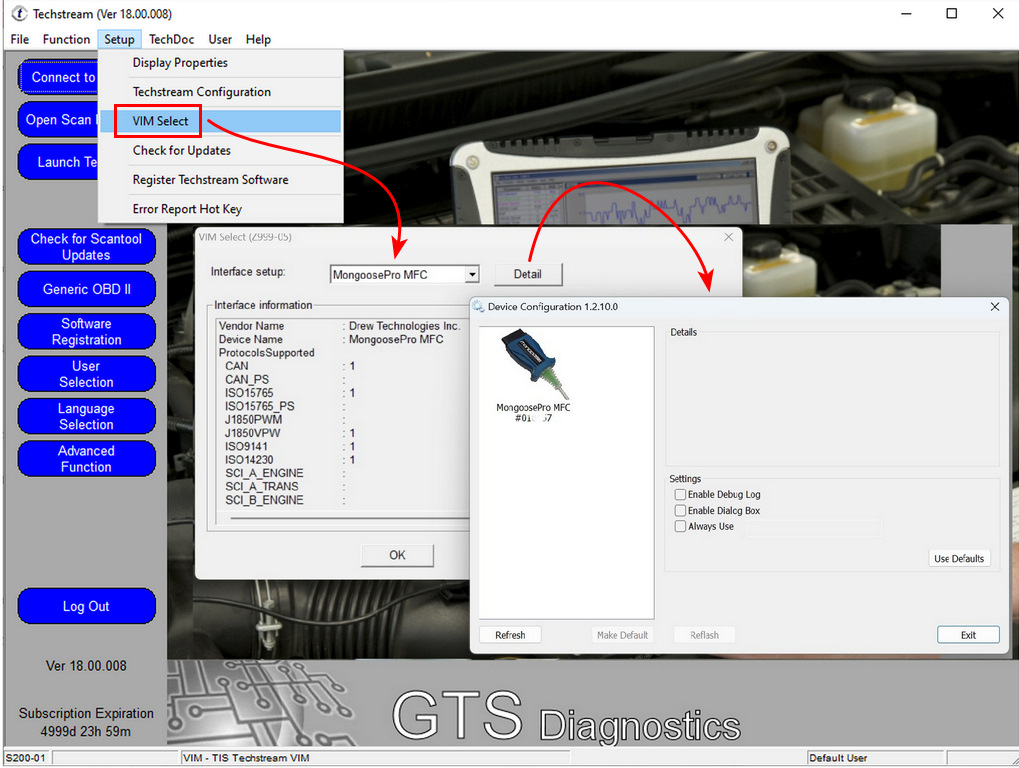The height and width of the screenshot is (768, 1019).
Task: Click the ISO15765 protocol row
Action: point(289,393)
